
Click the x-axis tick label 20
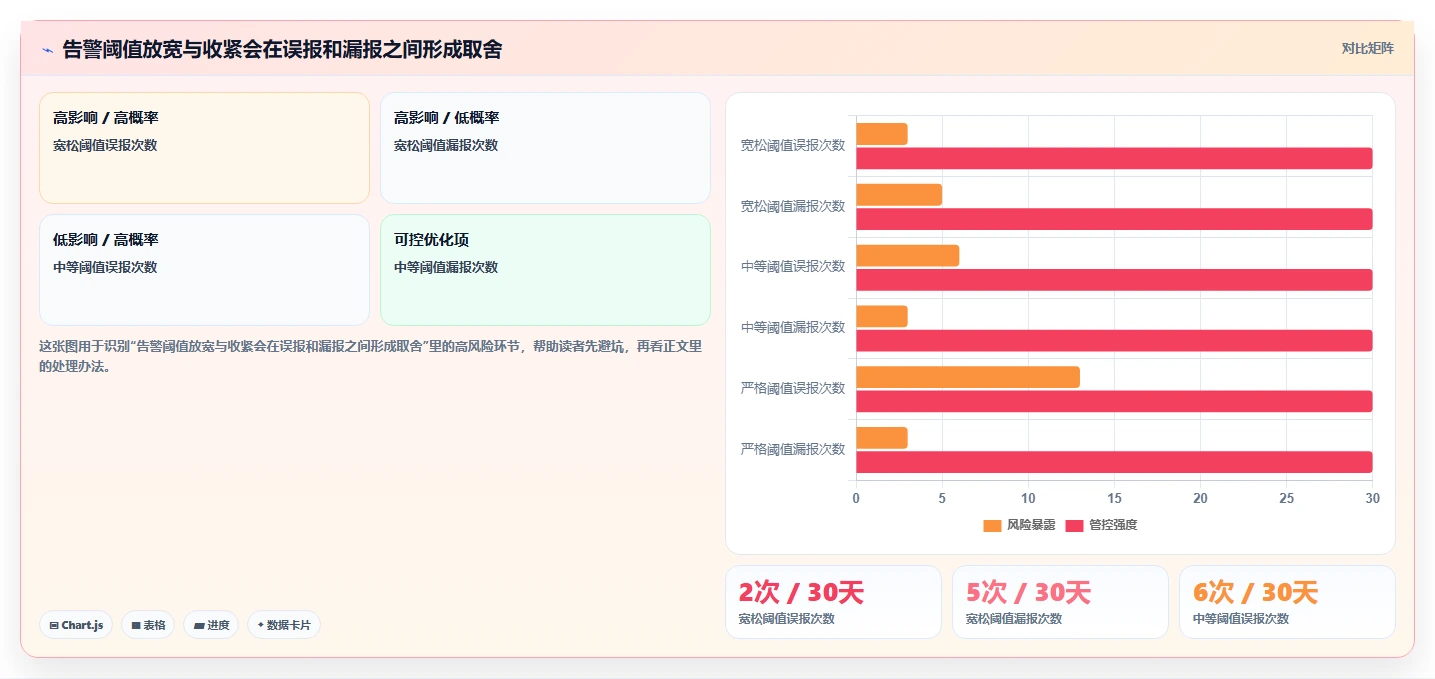[1201, 498]
